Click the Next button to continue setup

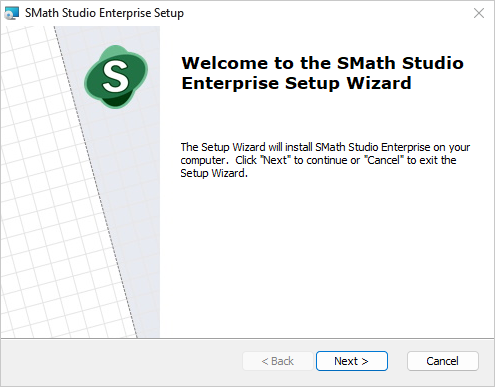[352, 361]
